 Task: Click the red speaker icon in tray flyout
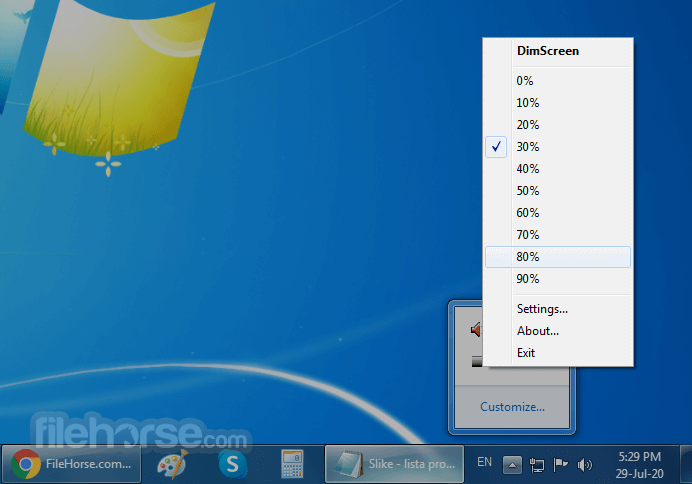(476, 330)
